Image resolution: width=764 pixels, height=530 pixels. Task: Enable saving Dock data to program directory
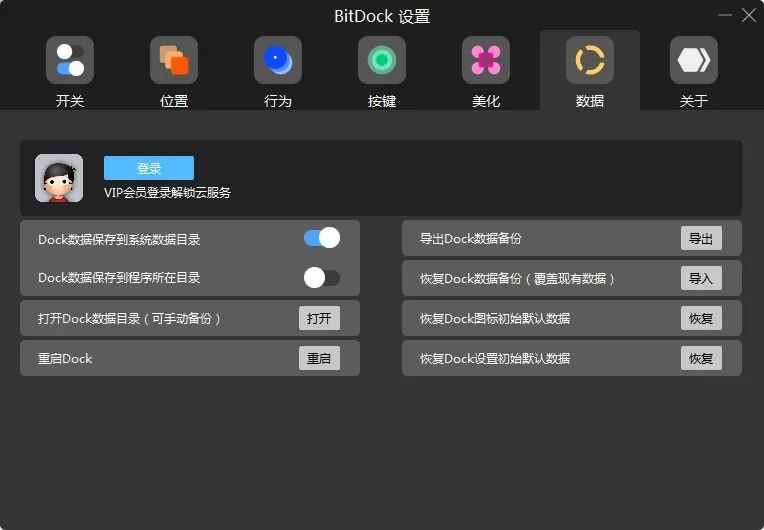[322, 277]
